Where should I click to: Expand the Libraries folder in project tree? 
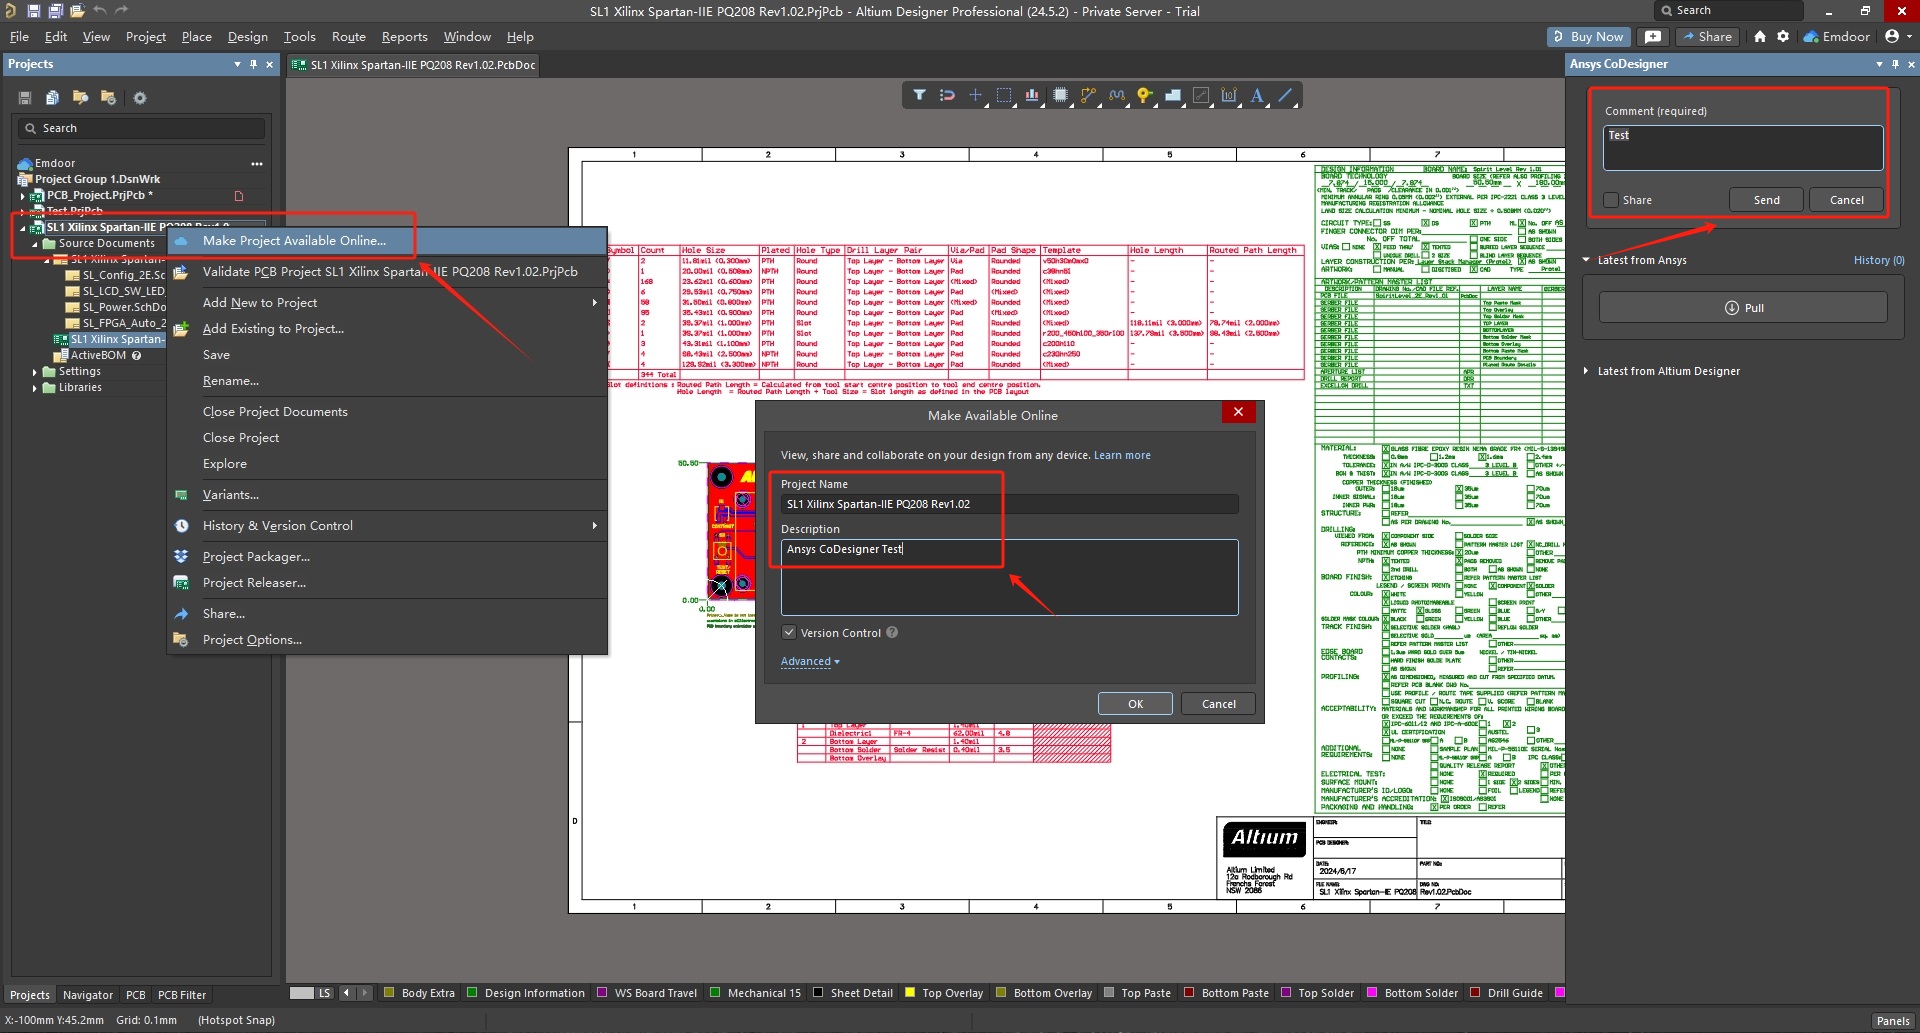pyautogui.click(x=35, y=388)
